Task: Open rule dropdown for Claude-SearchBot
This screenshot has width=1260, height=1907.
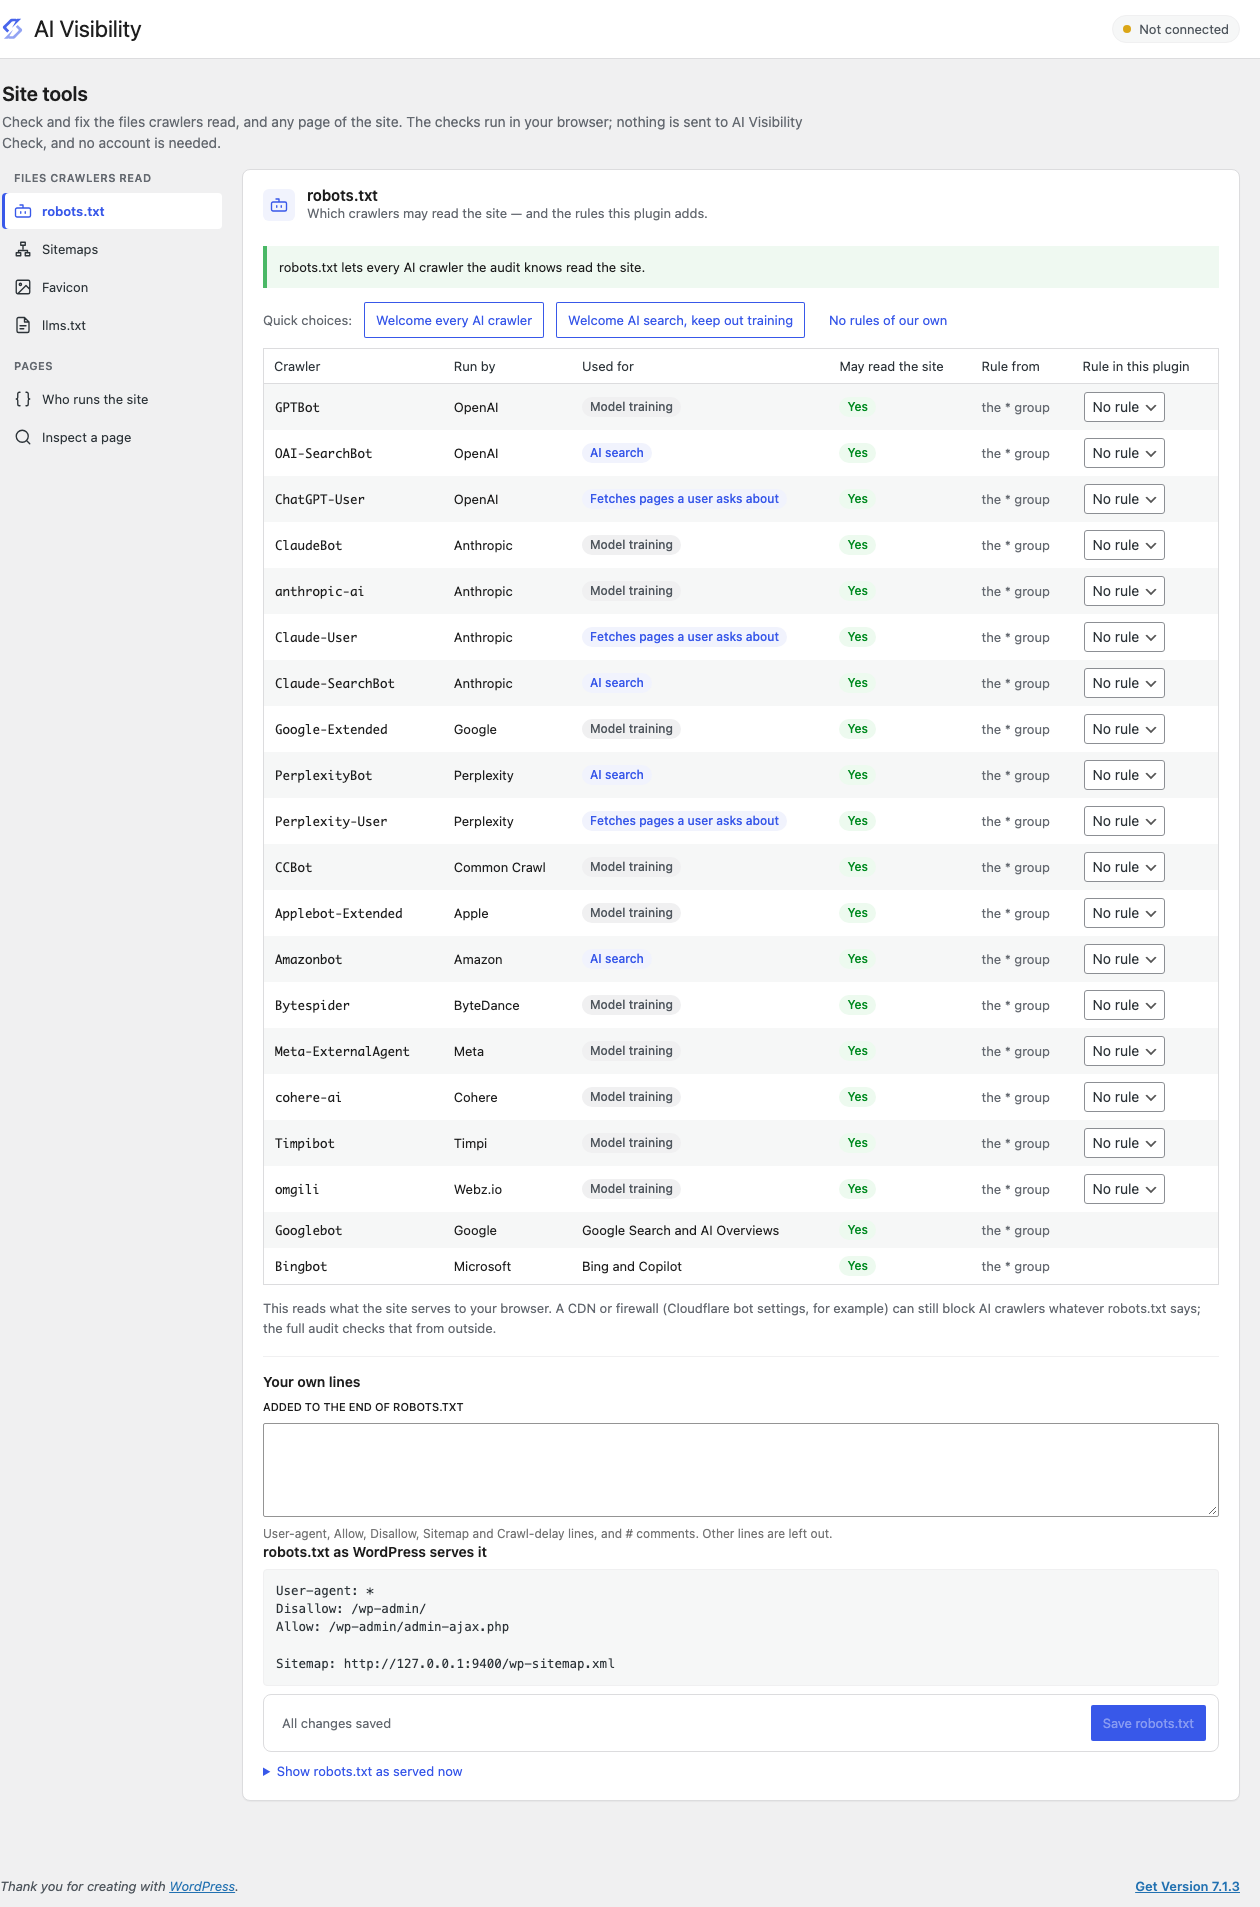Action: coord(1124,684)
